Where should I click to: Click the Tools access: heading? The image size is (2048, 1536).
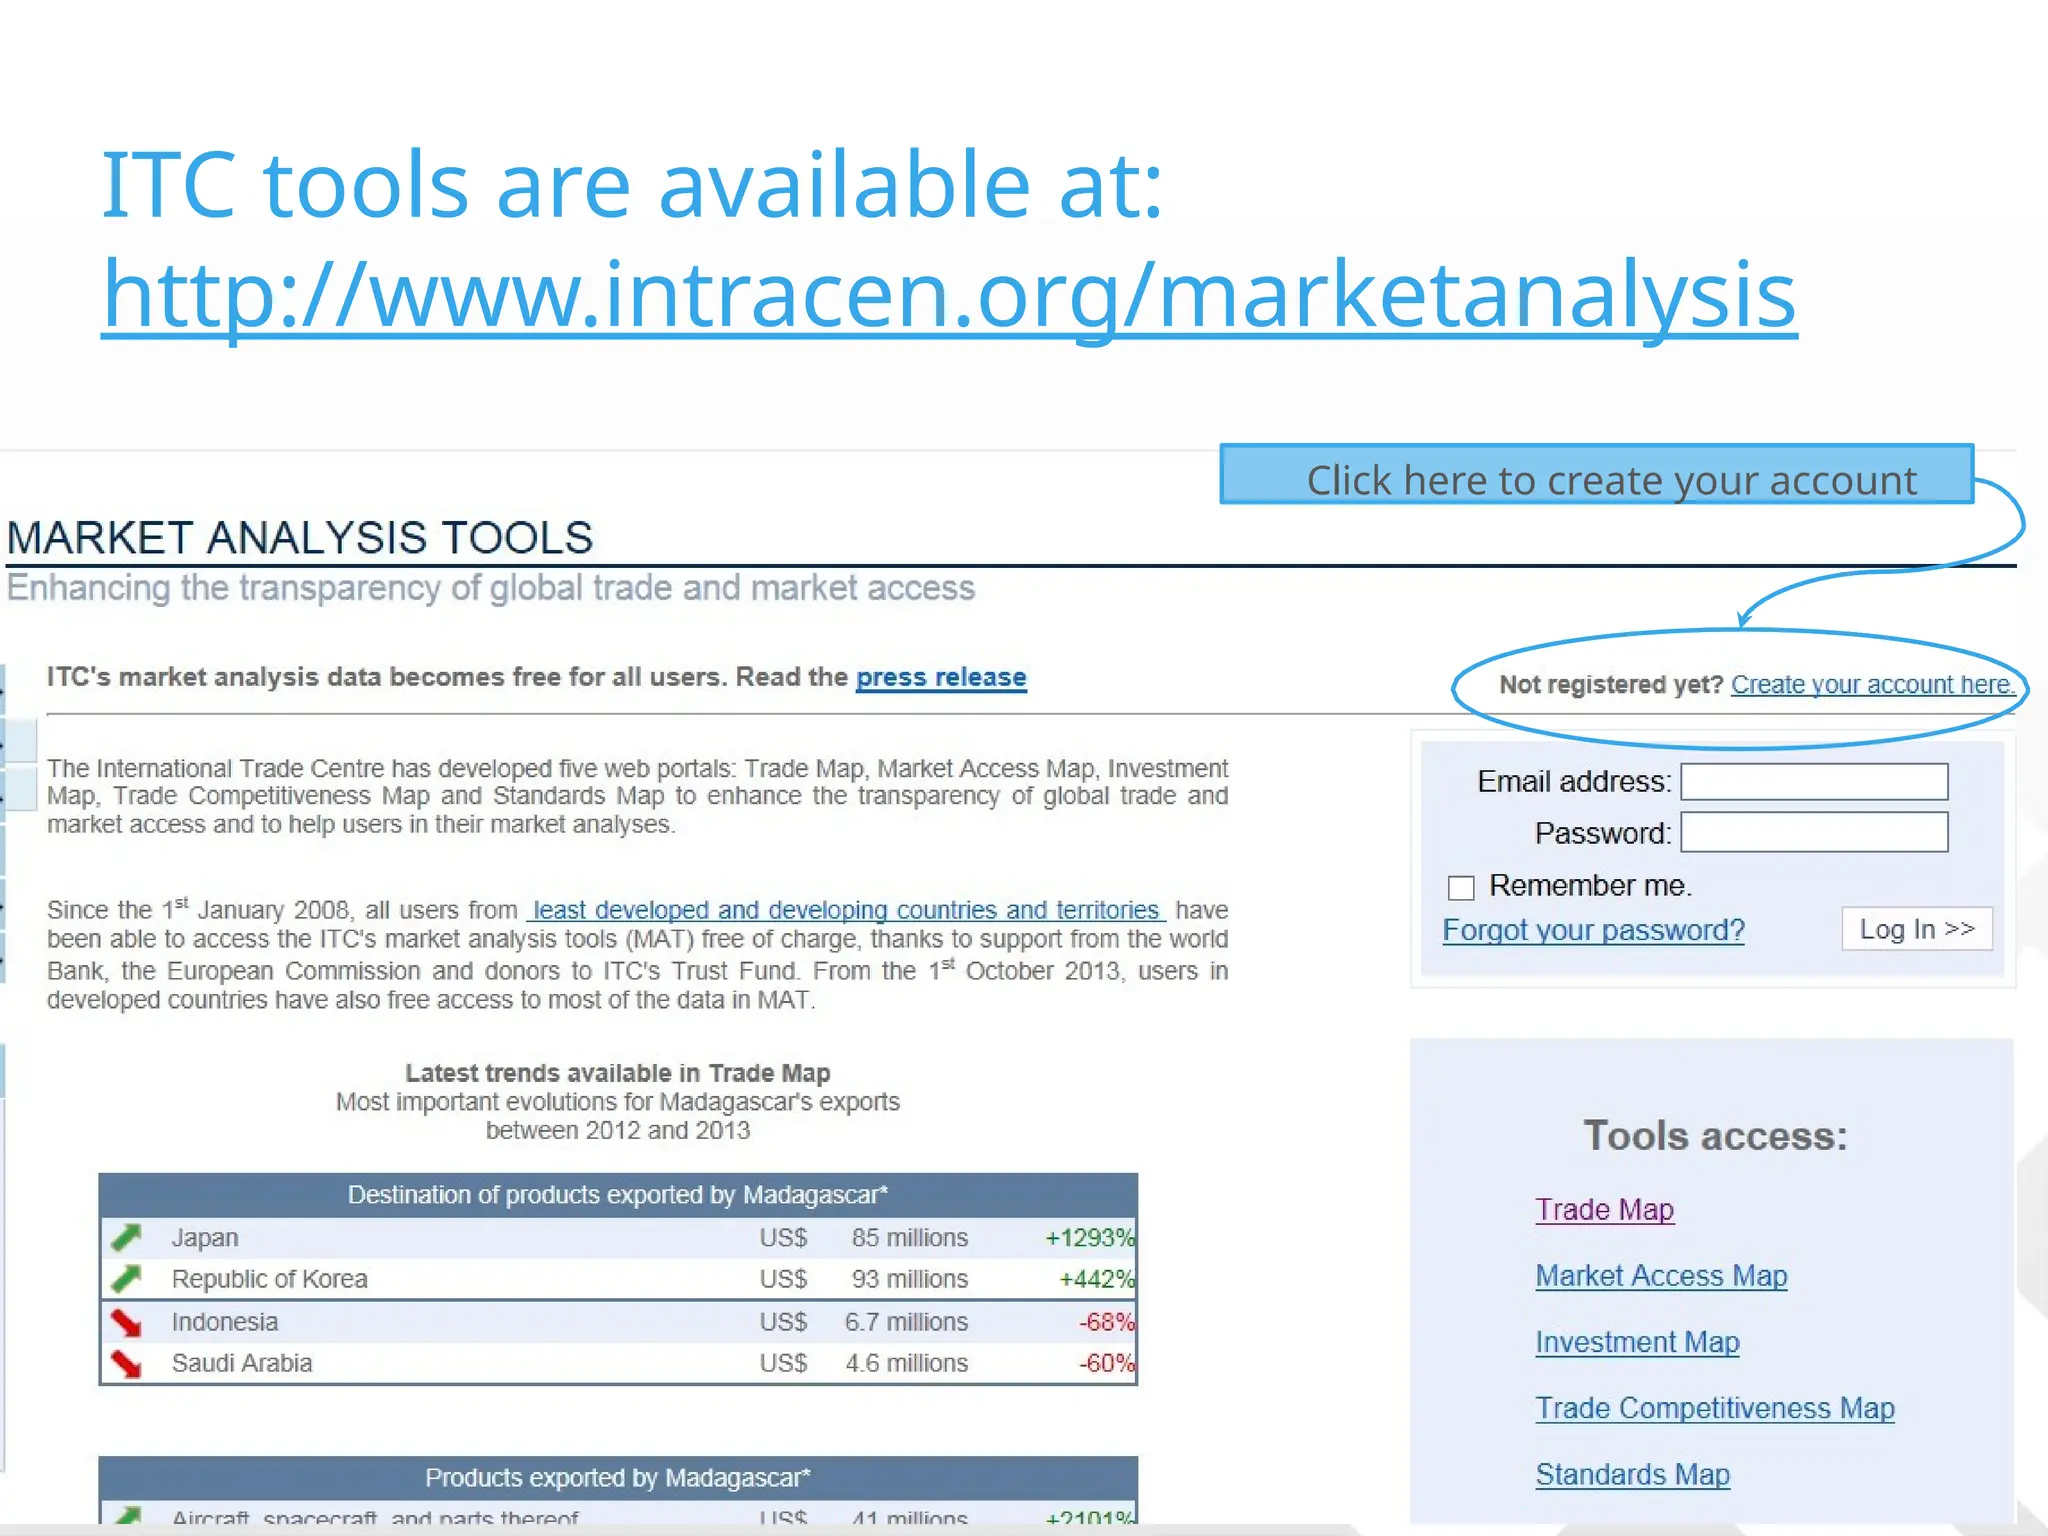1716,1136
